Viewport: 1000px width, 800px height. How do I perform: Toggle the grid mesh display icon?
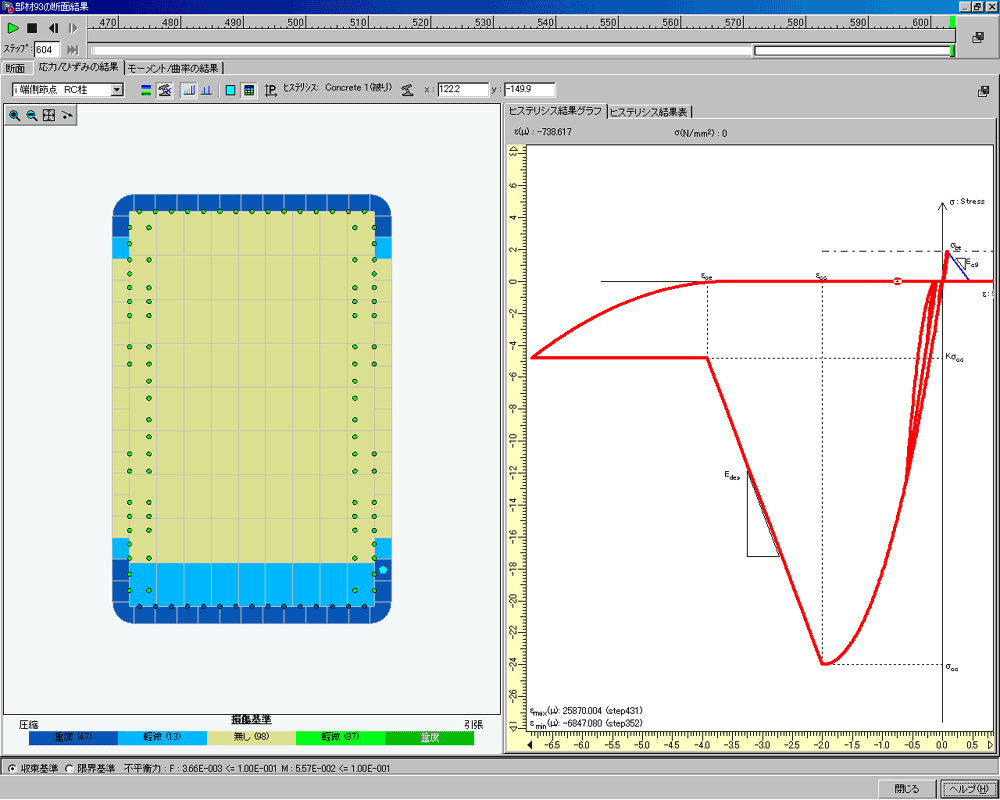click(248, 90)
